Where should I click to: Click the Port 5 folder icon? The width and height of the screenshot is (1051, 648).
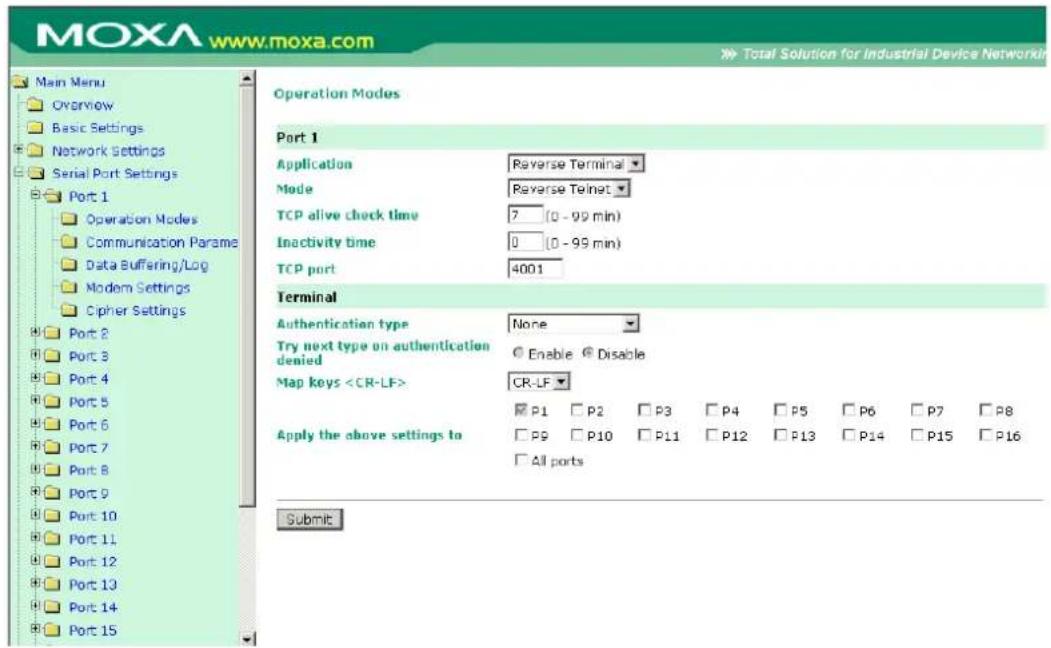pos(52,402)
